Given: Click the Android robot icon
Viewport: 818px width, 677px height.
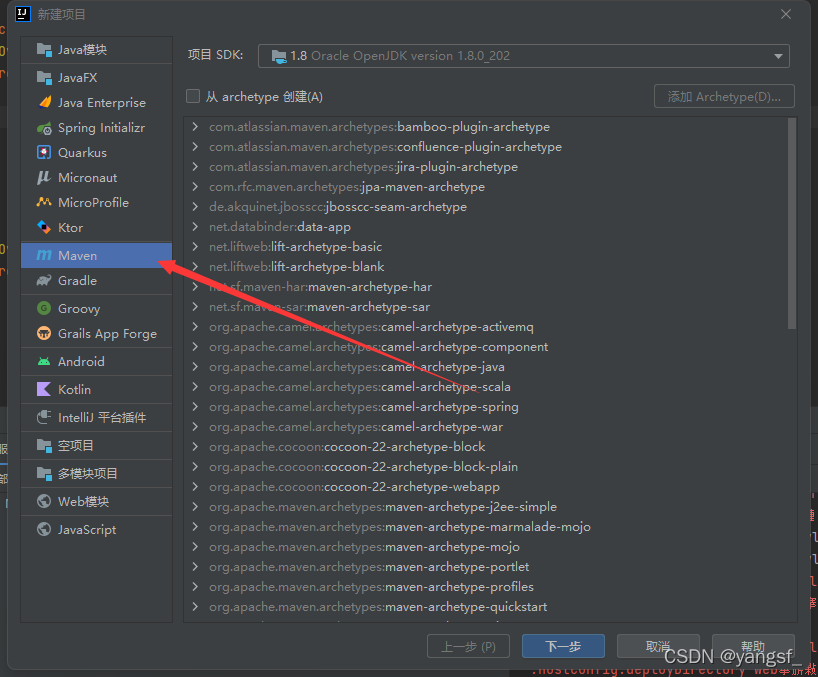Looking at the screenshot, I should point(44,361).
